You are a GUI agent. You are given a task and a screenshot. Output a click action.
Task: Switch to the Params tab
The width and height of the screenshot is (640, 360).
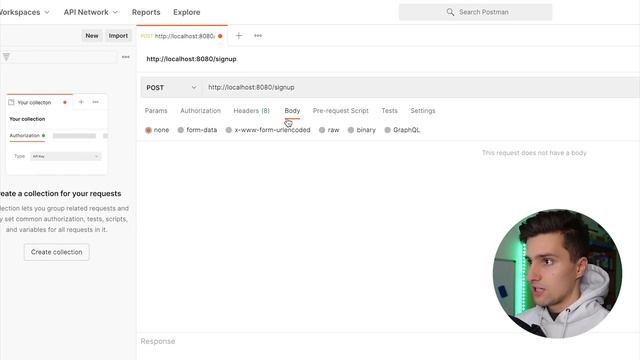point(156,111)
